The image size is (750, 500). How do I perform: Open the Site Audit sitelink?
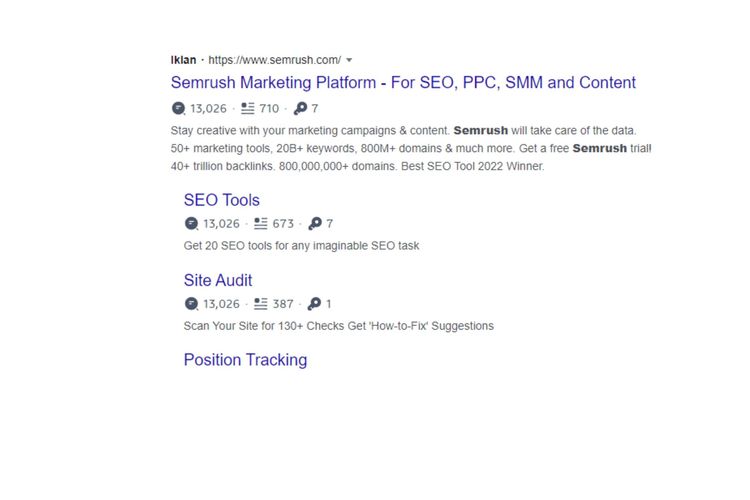218,280
